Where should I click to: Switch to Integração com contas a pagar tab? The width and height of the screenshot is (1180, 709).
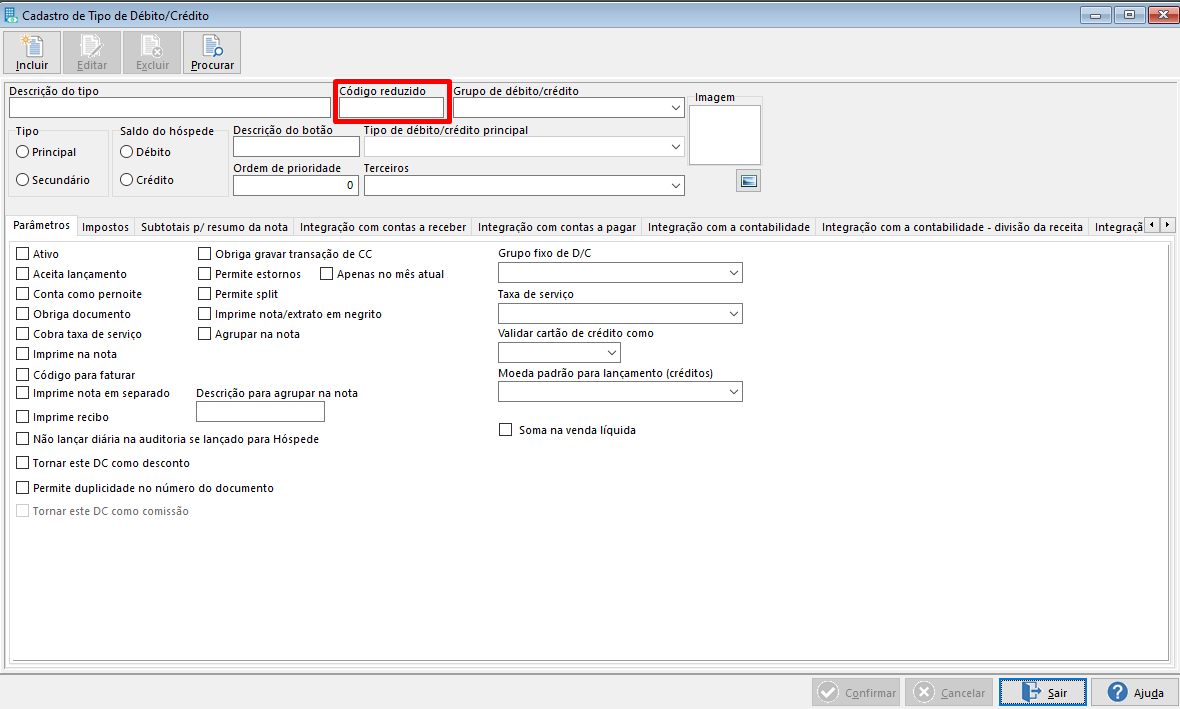point(557,227)
